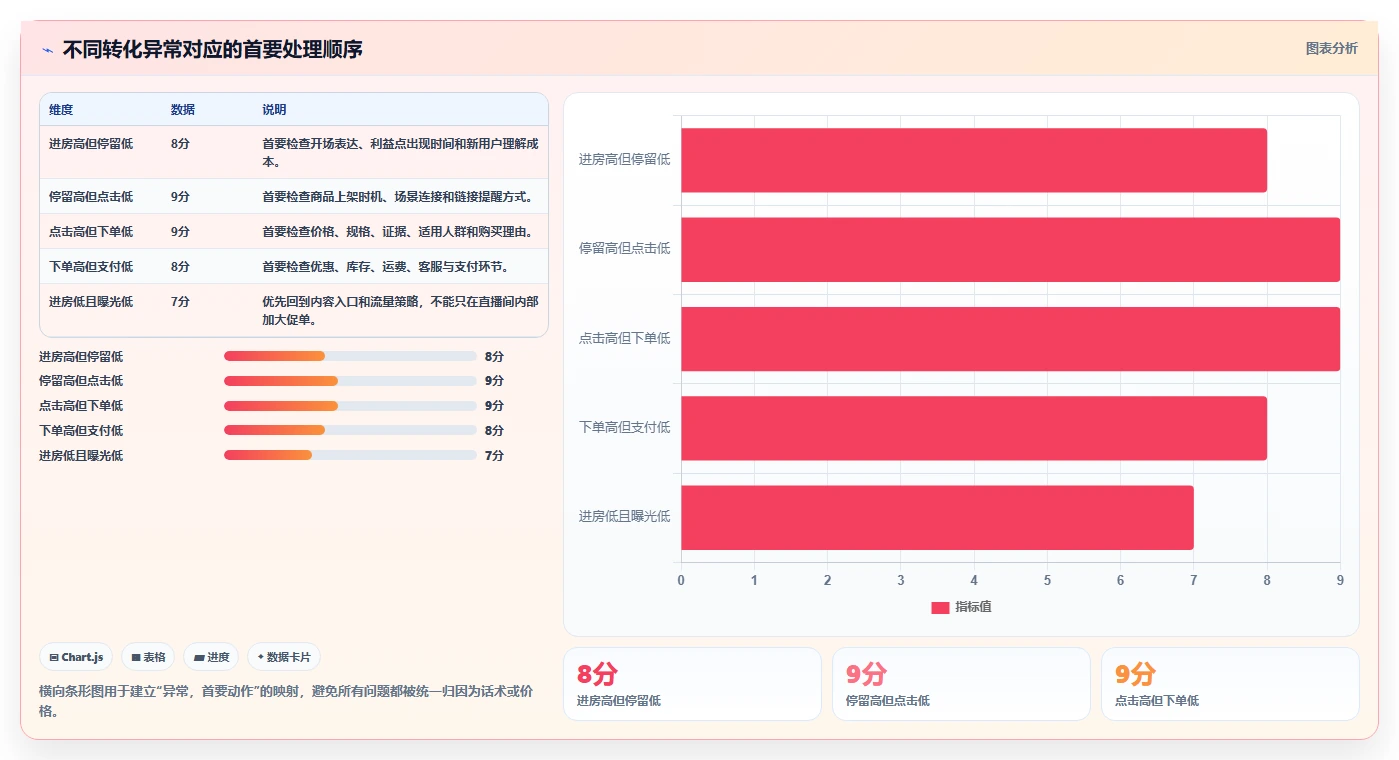Open the 9分 停留高但点击低 data card
This screenshot has height=760, width=1399.
[961, 684]
